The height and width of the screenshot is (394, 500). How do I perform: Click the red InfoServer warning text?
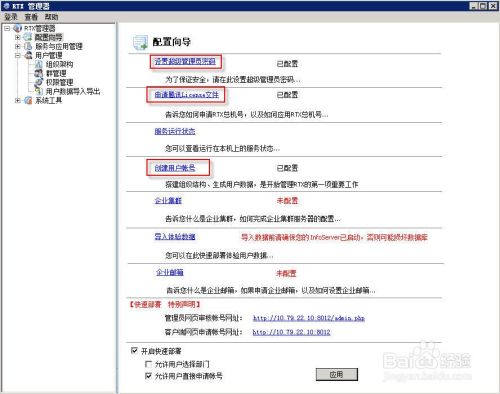(x=334, y=237)
